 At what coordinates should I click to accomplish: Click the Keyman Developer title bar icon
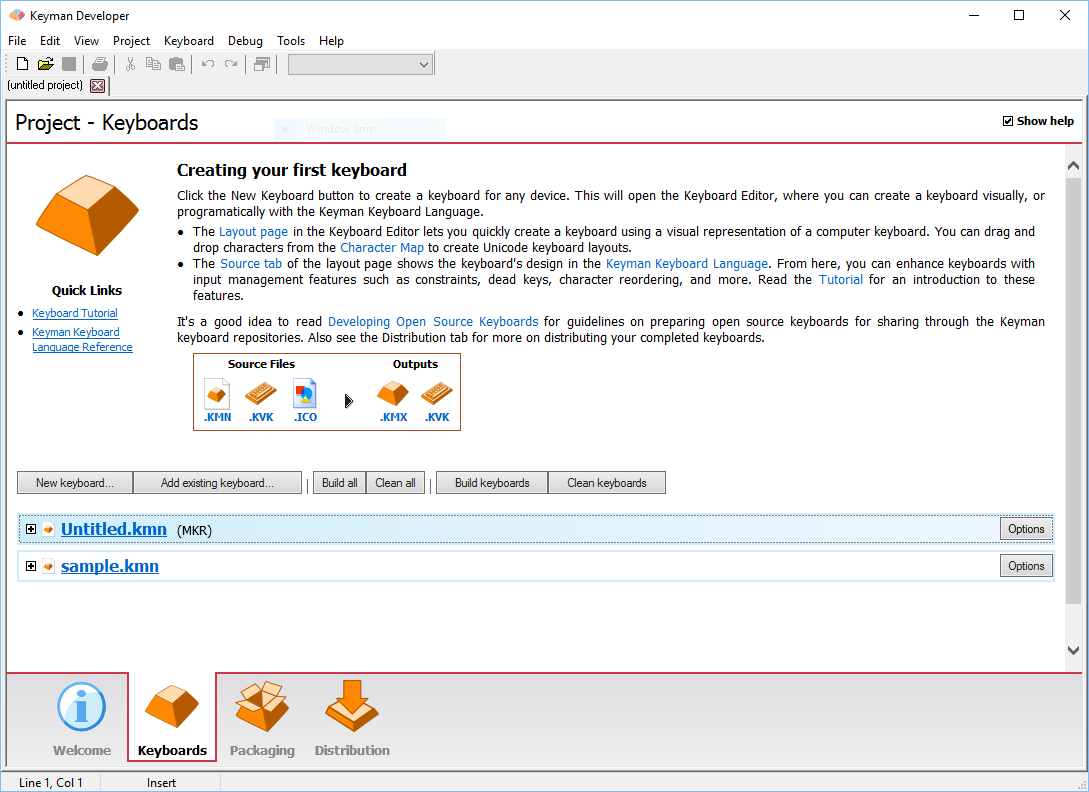point(17,15)
